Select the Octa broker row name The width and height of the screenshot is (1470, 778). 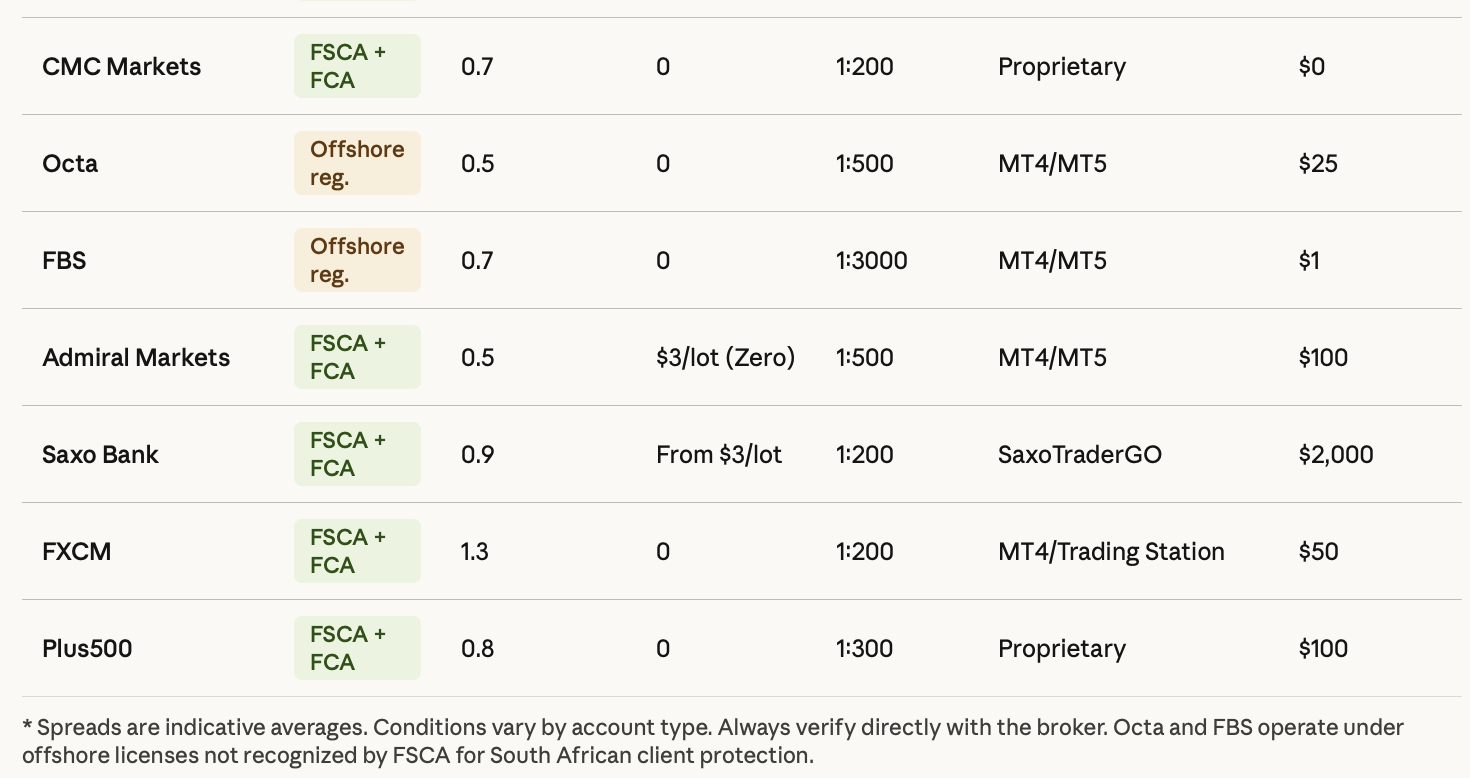coord(70,164)
